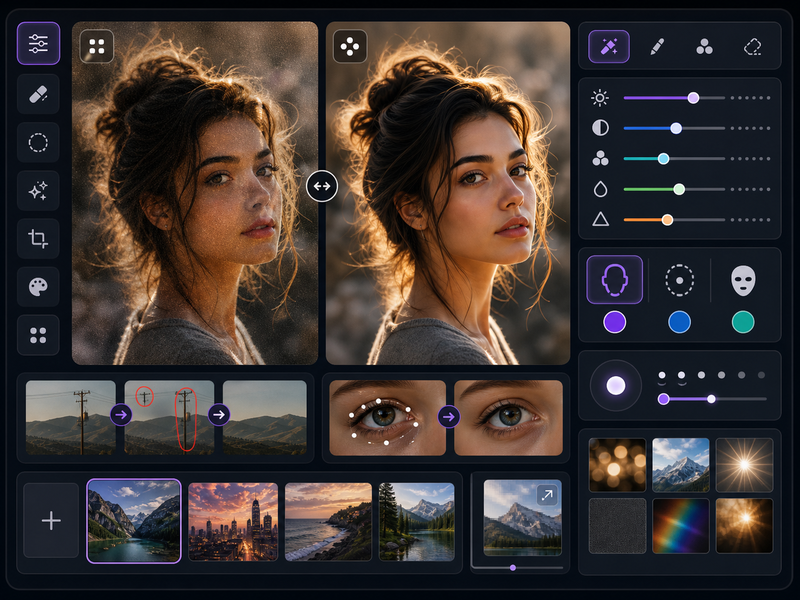Select the coastal sunset thumbnail
800x600 pixels.
[328, 521]
